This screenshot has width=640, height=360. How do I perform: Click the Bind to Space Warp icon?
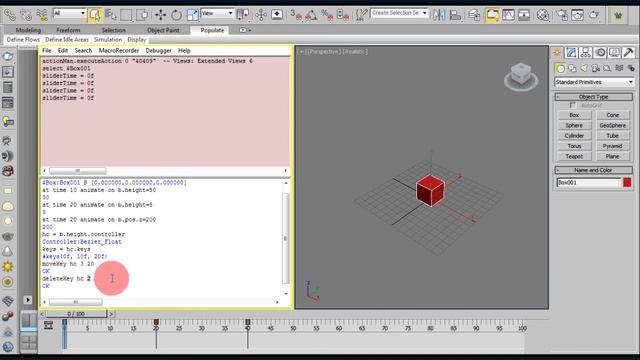pos(42,15)
